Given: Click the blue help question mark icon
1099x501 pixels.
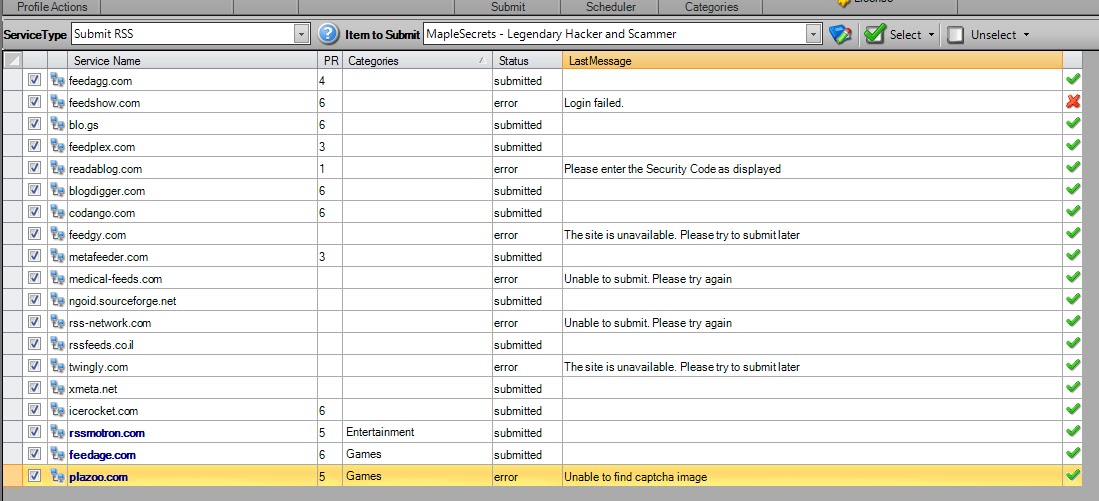Looking at the screenshot, I should coord(328,34).
